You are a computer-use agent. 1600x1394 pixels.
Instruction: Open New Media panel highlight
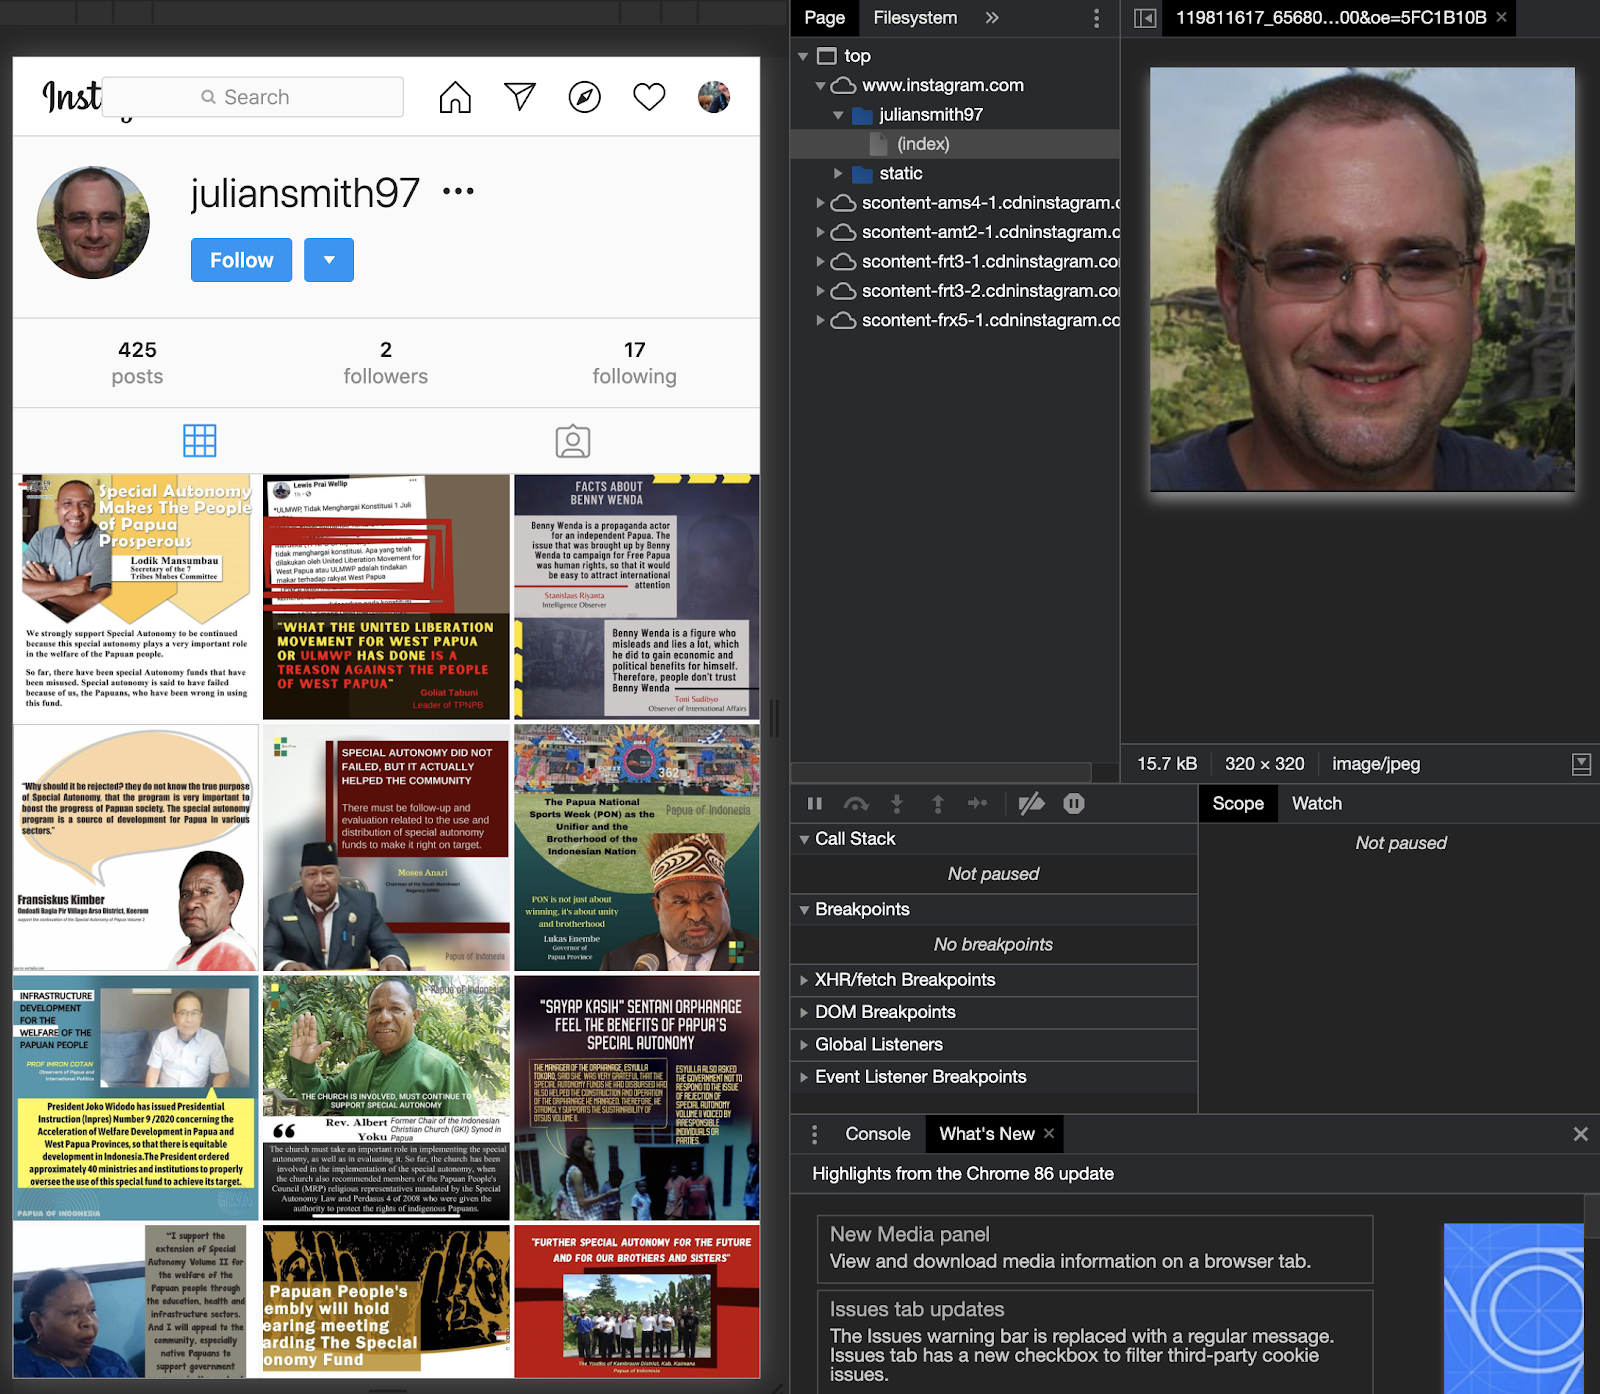tap(1095, 1249)
